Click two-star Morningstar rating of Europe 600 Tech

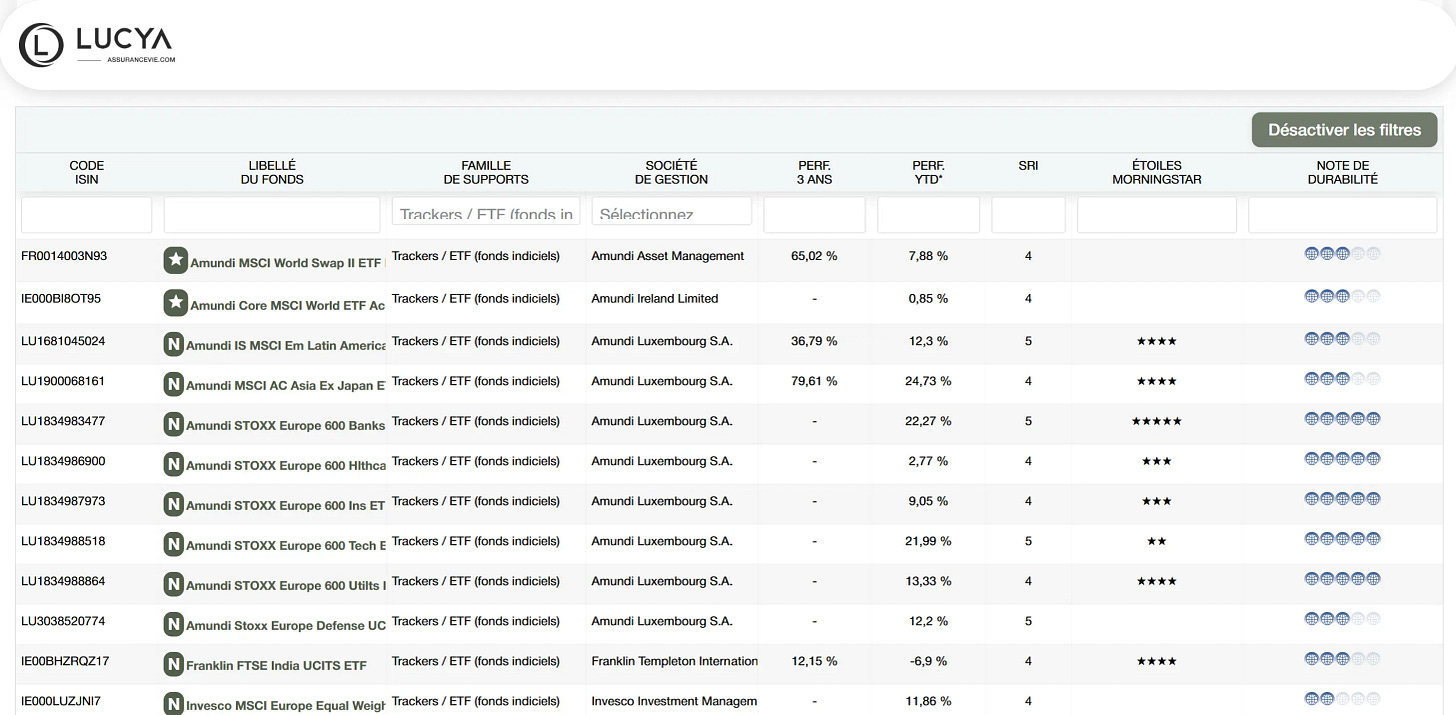(x=1156, y=541)
